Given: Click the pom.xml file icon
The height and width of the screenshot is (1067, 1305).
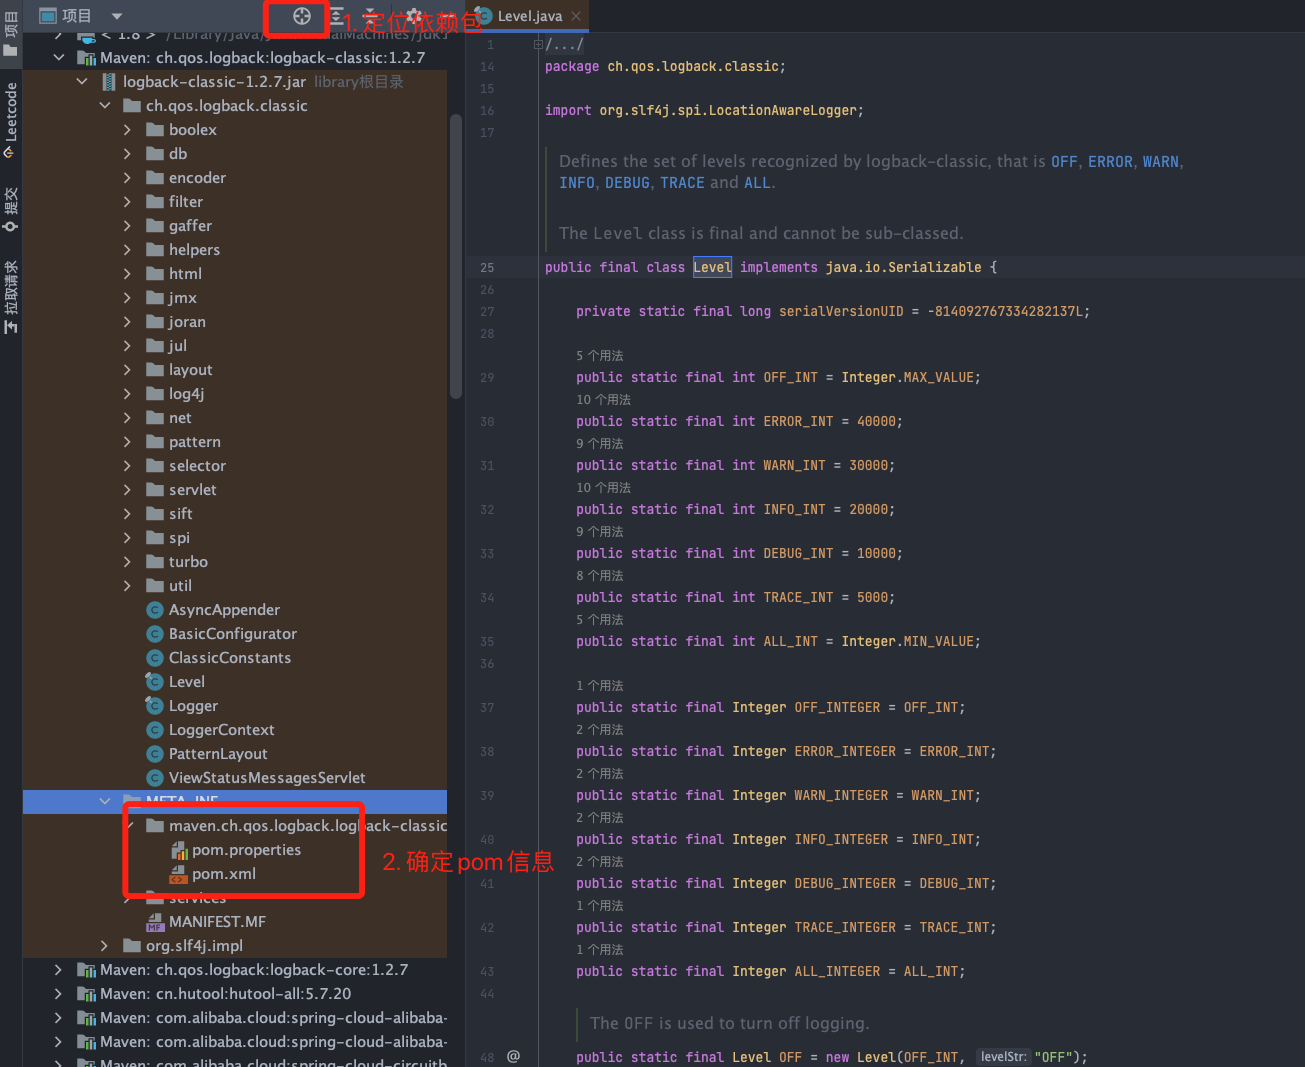Looking at the screenshot, I should (x=178, y=874).
